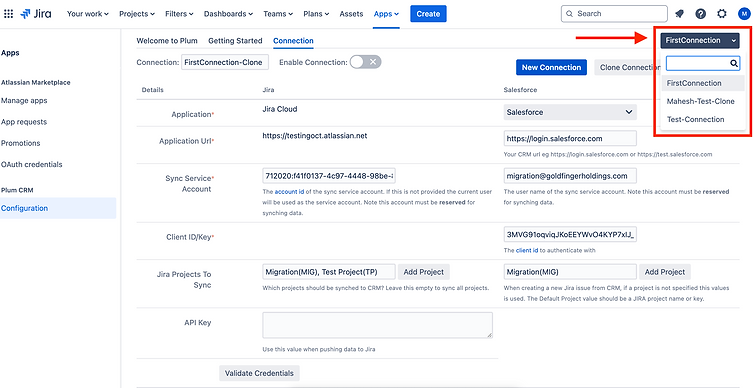Open the help question mark icon
The width and height of the screenshot is (753, 388).
tap(701, 14)
